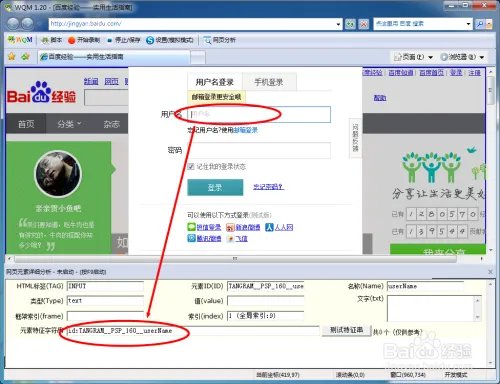
Task: Click the 元素特征字符串 field with id:TANGRAM__PSP_160__userName
Action: (x=193, y=331)
